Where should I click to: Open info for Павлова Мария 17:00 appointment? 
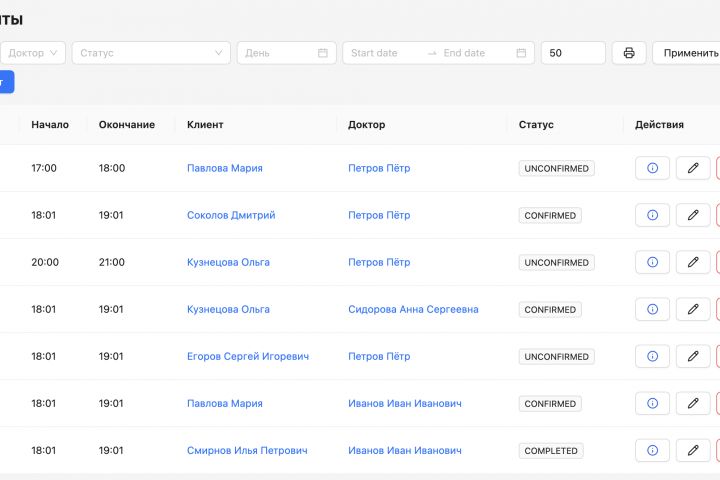pos(652,168)
